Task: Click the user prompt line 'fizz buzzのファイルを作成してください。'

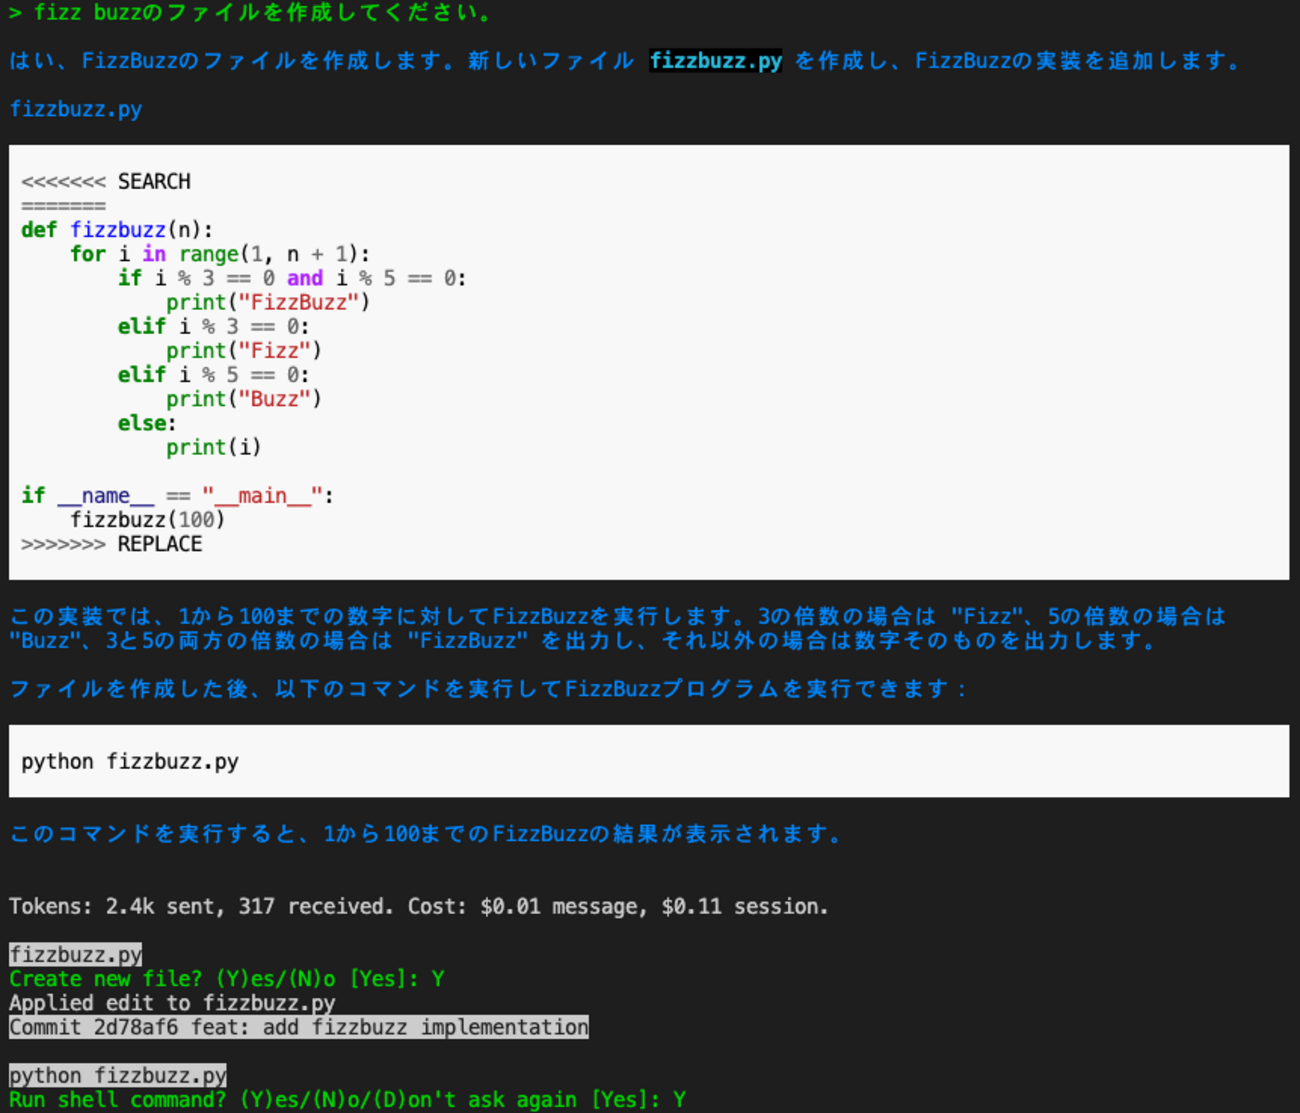Action: coord(251,13)
